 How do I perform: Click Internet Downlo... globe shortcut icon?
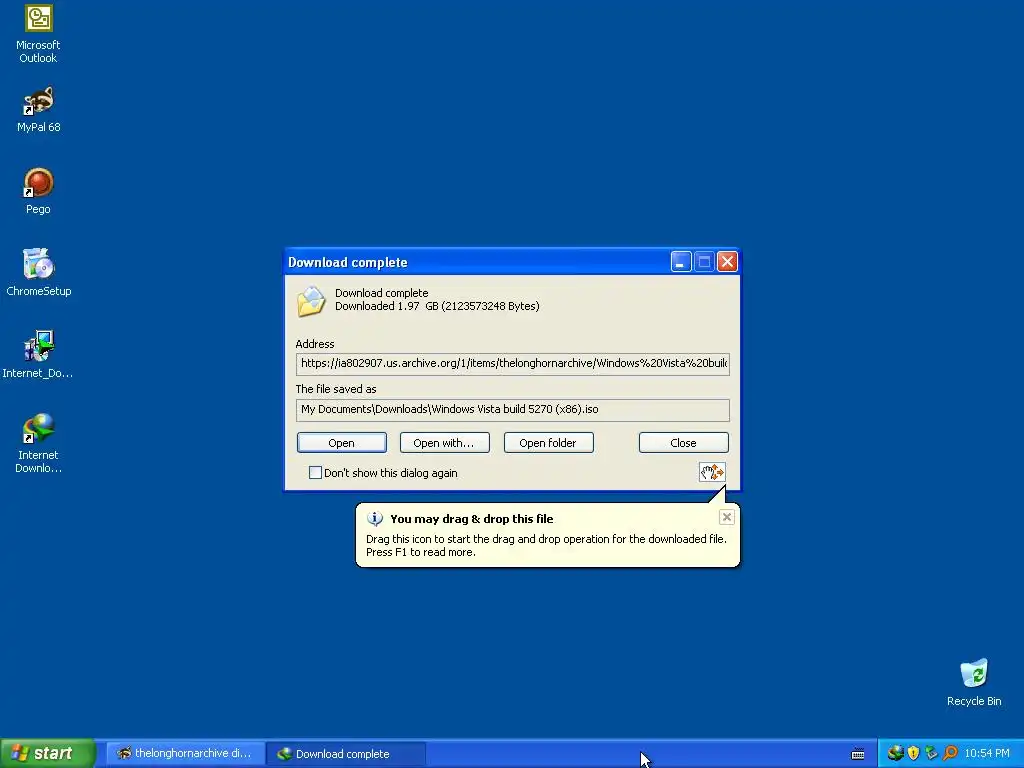[38, 443]
